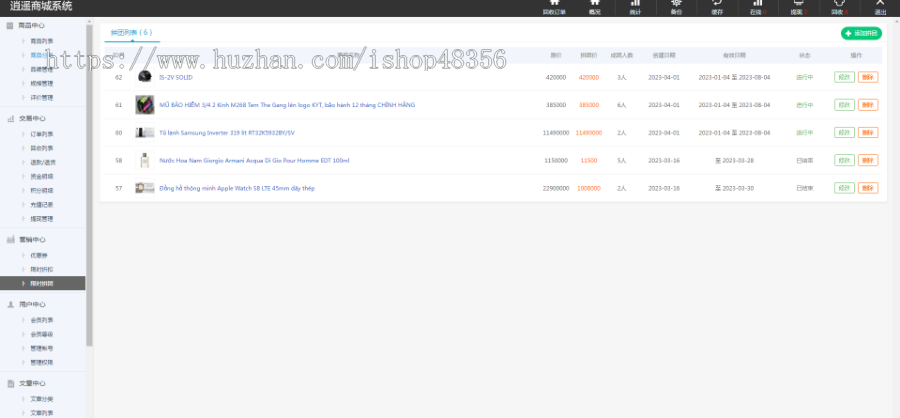Click the 交易中心 bar-chart icon
This screenshot has width=900, height=418.
click(10, 118)
